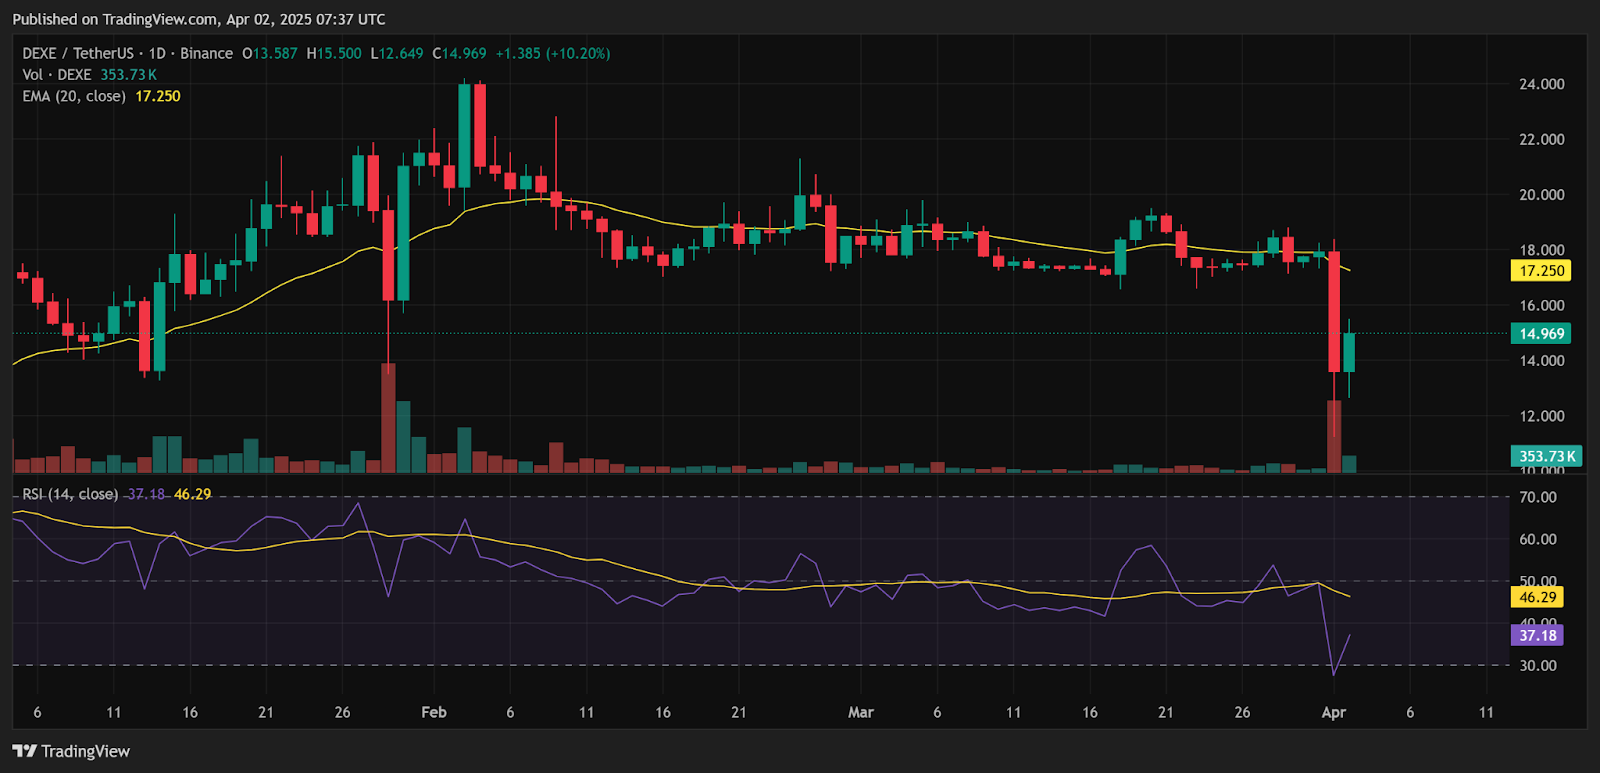This screenshot has width=1600, height=773.
Task: Select the Vol · DEXE indicator legend
Action: pos(57,75)
